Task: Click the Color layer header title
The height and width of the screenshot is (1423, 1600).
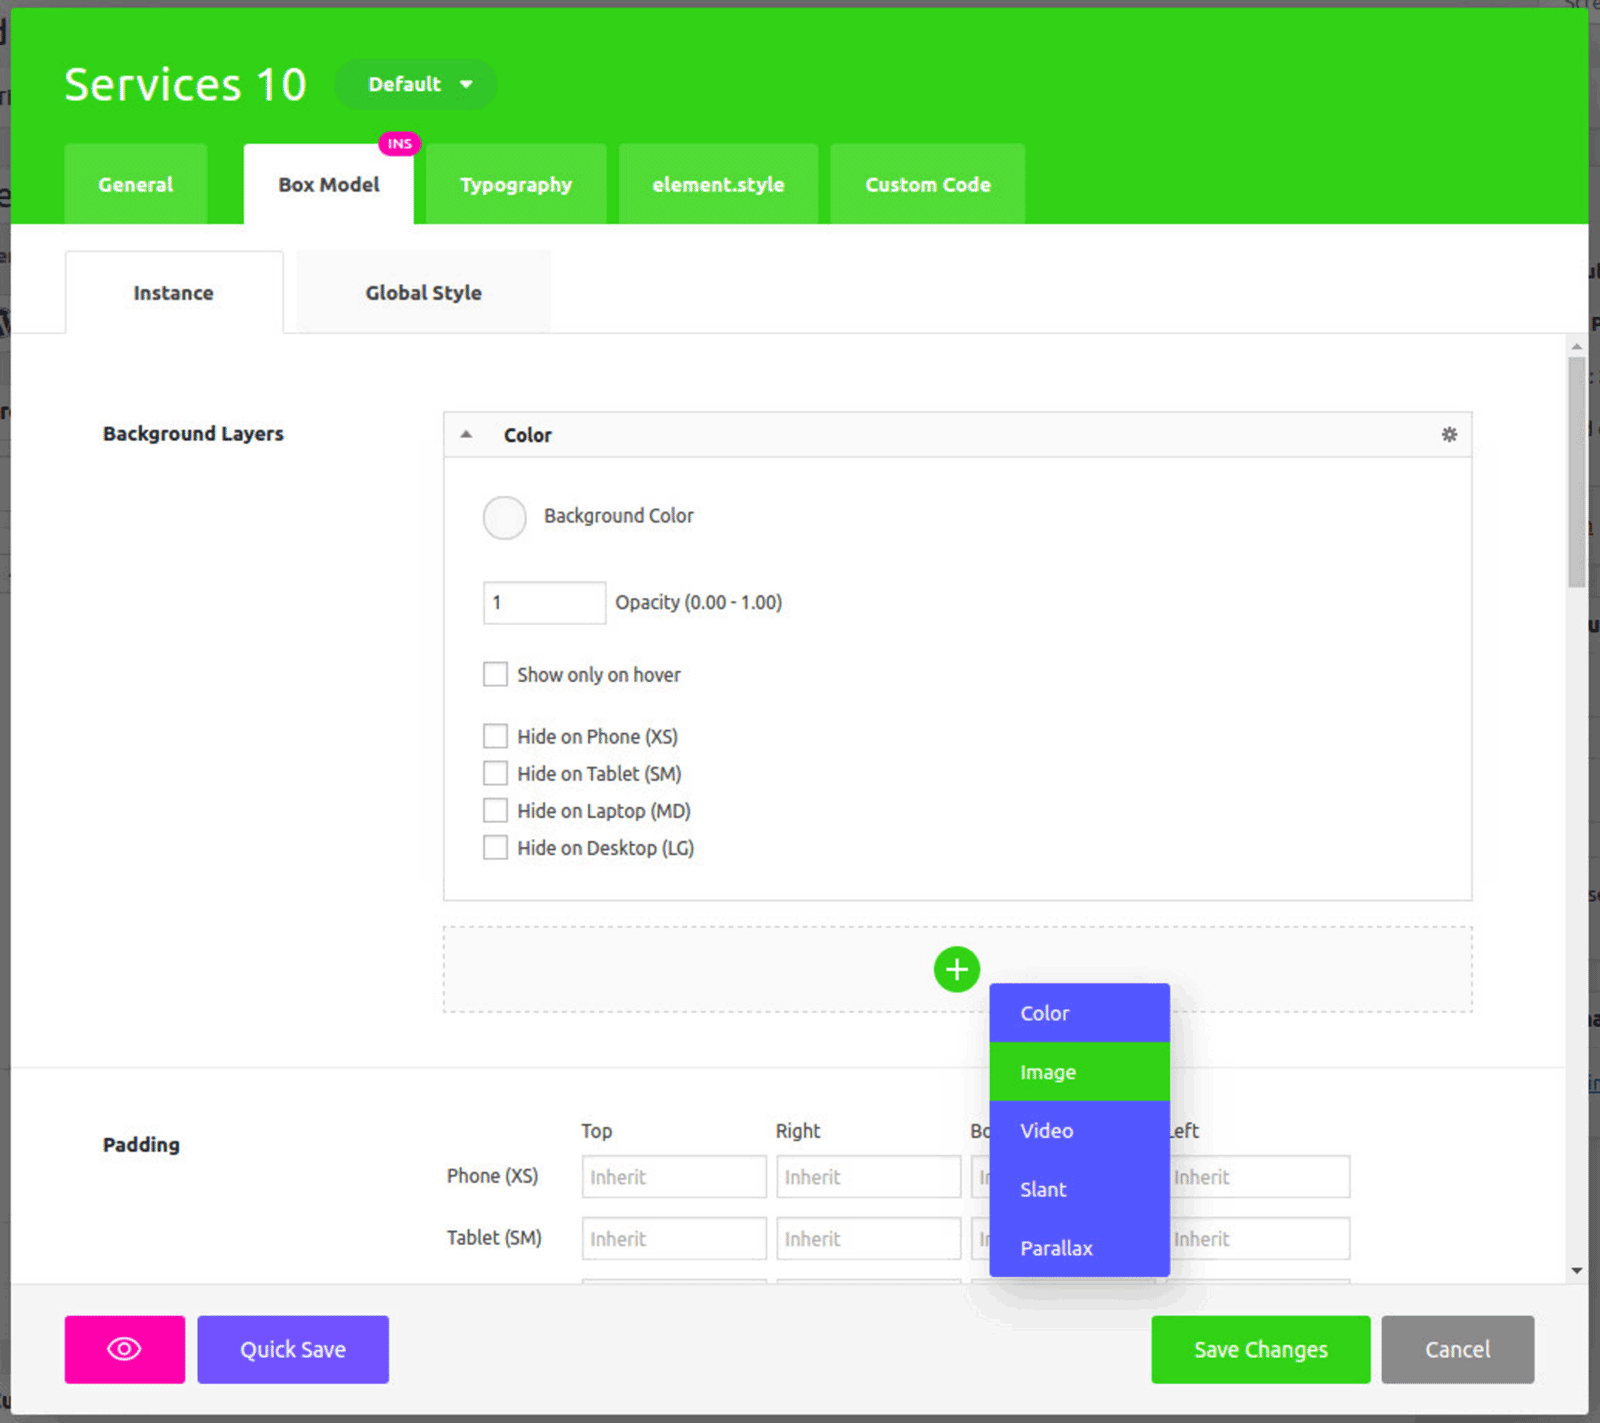Action: pyautogui.click(x=527, y=435)
